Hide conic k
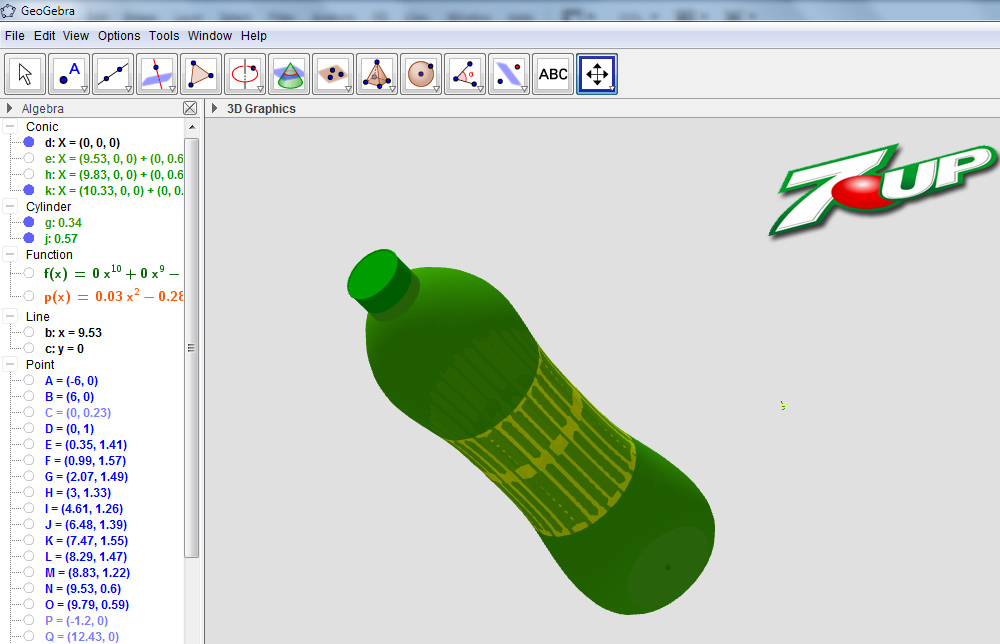 (x=29, y=190)
